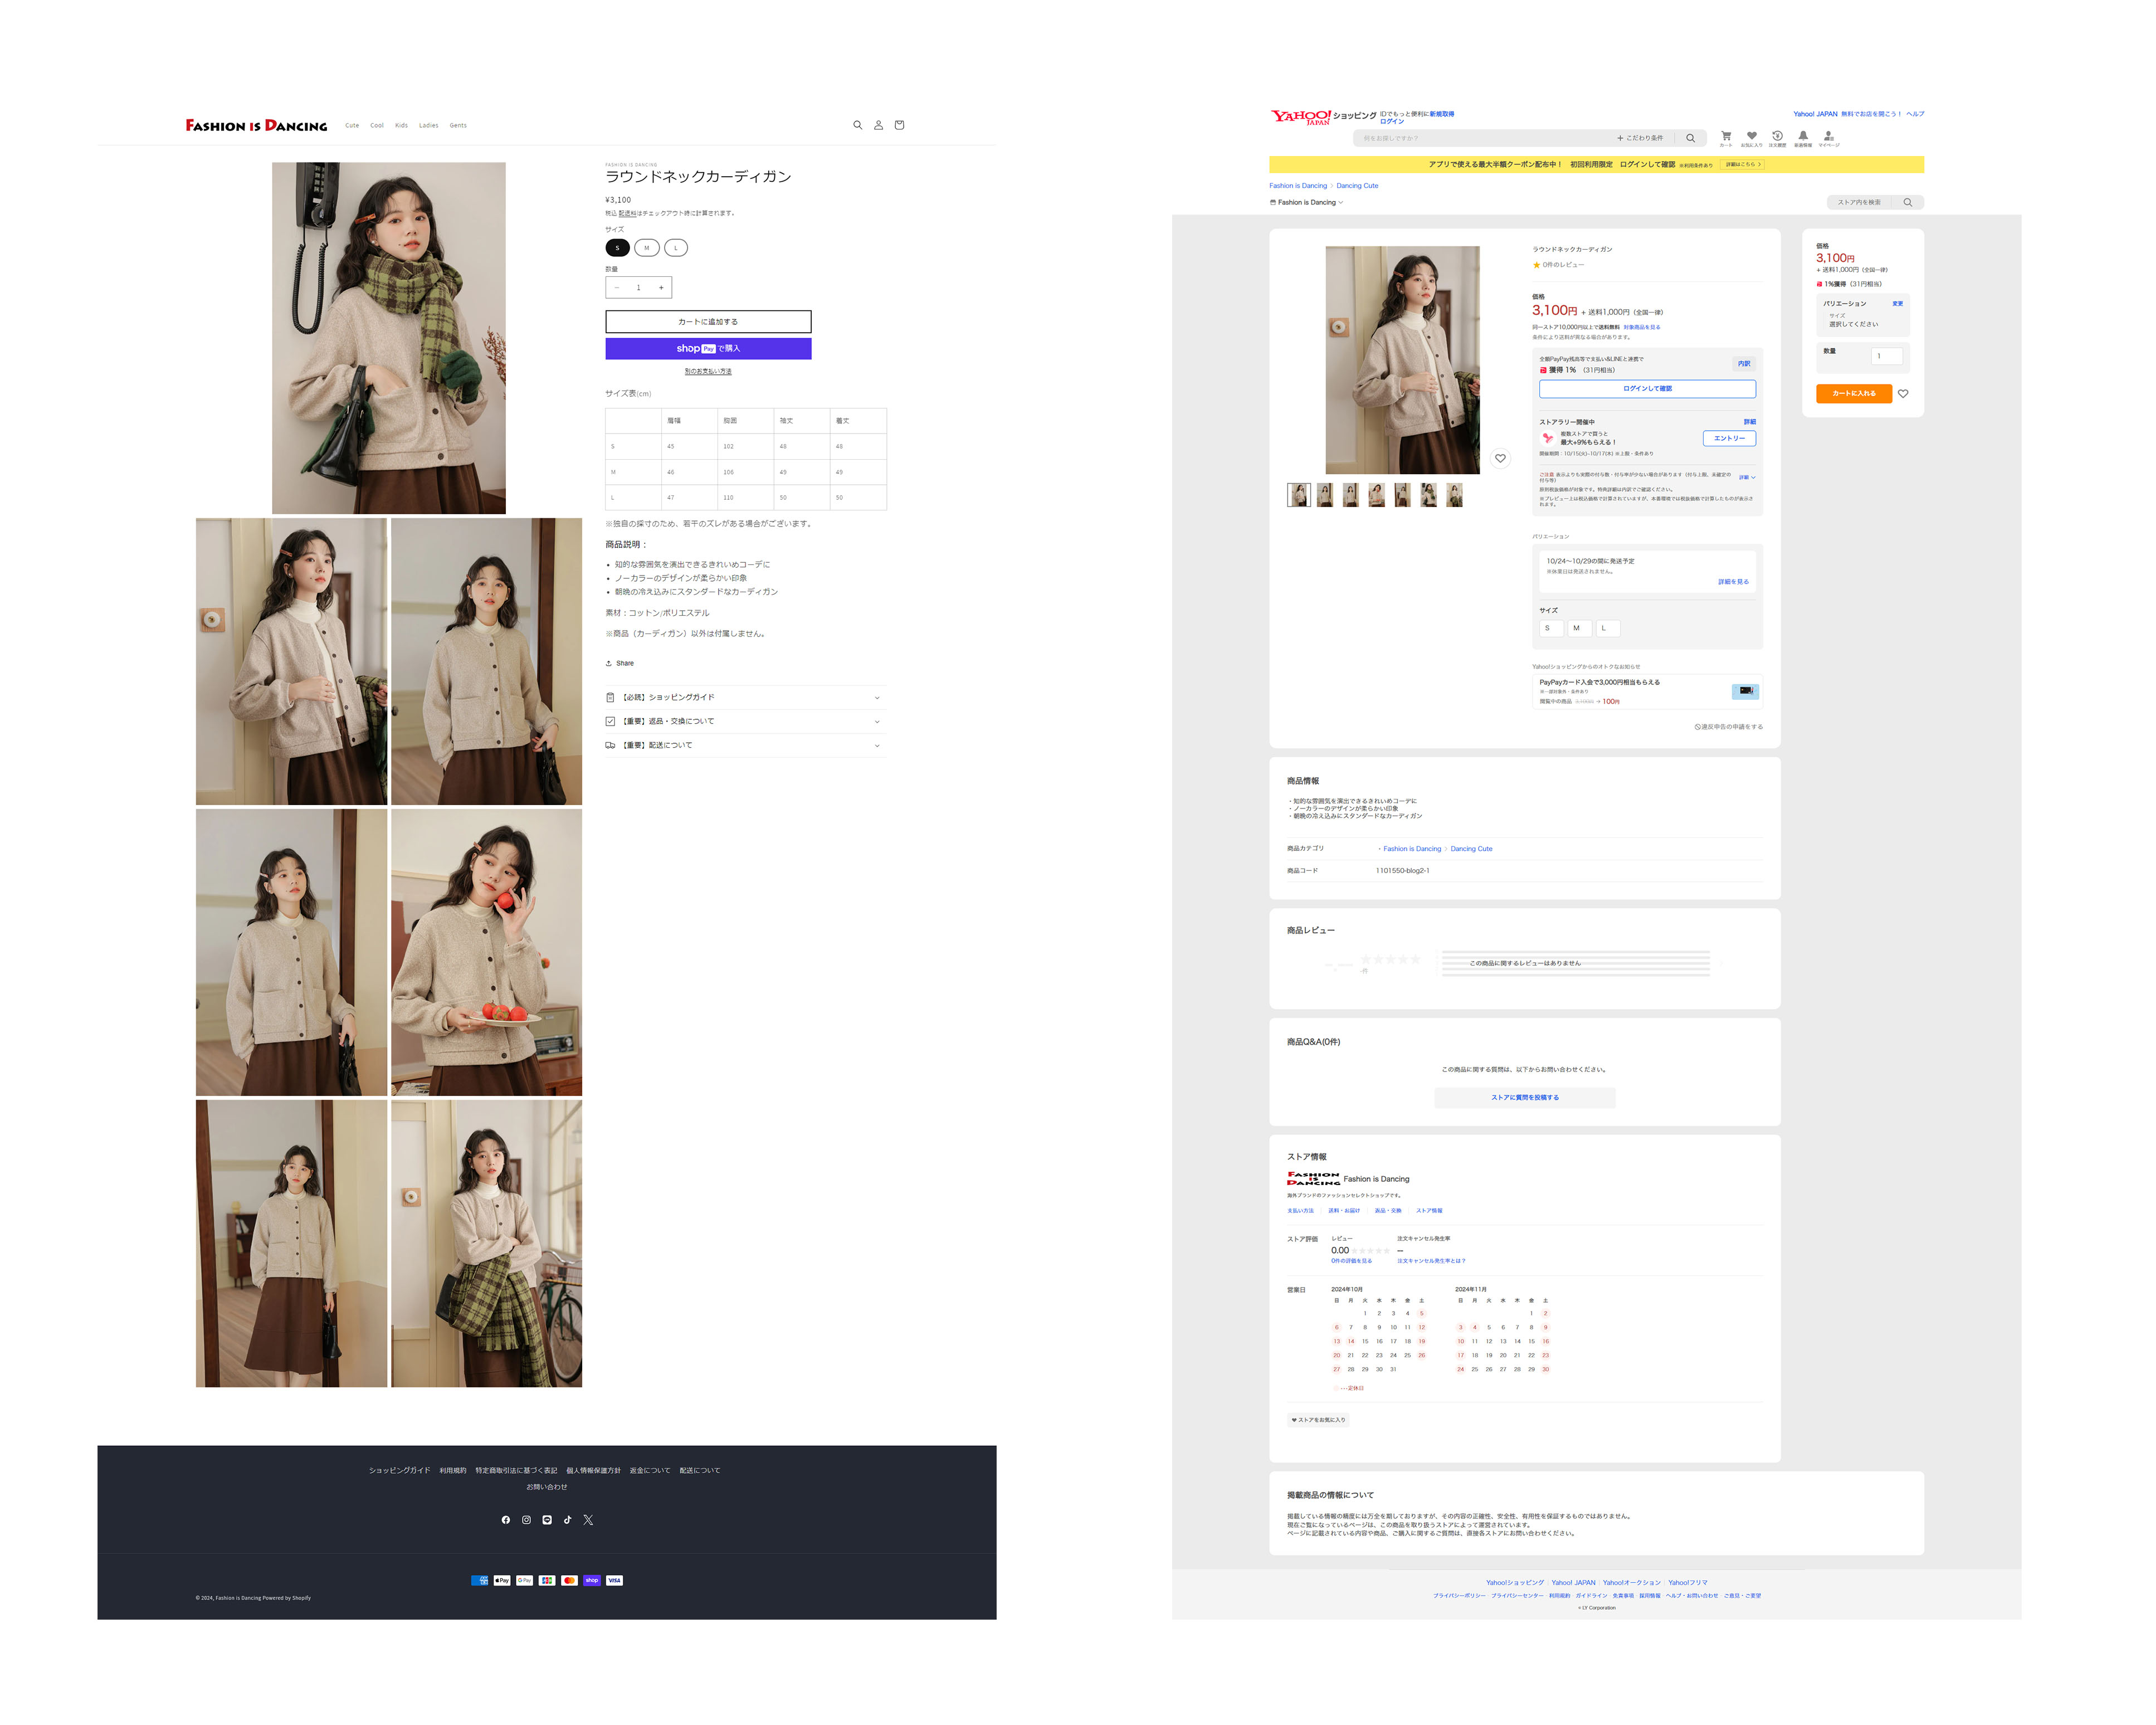
Task: Select size M on the Shopify product page
Action: click(x=647, y=247)
